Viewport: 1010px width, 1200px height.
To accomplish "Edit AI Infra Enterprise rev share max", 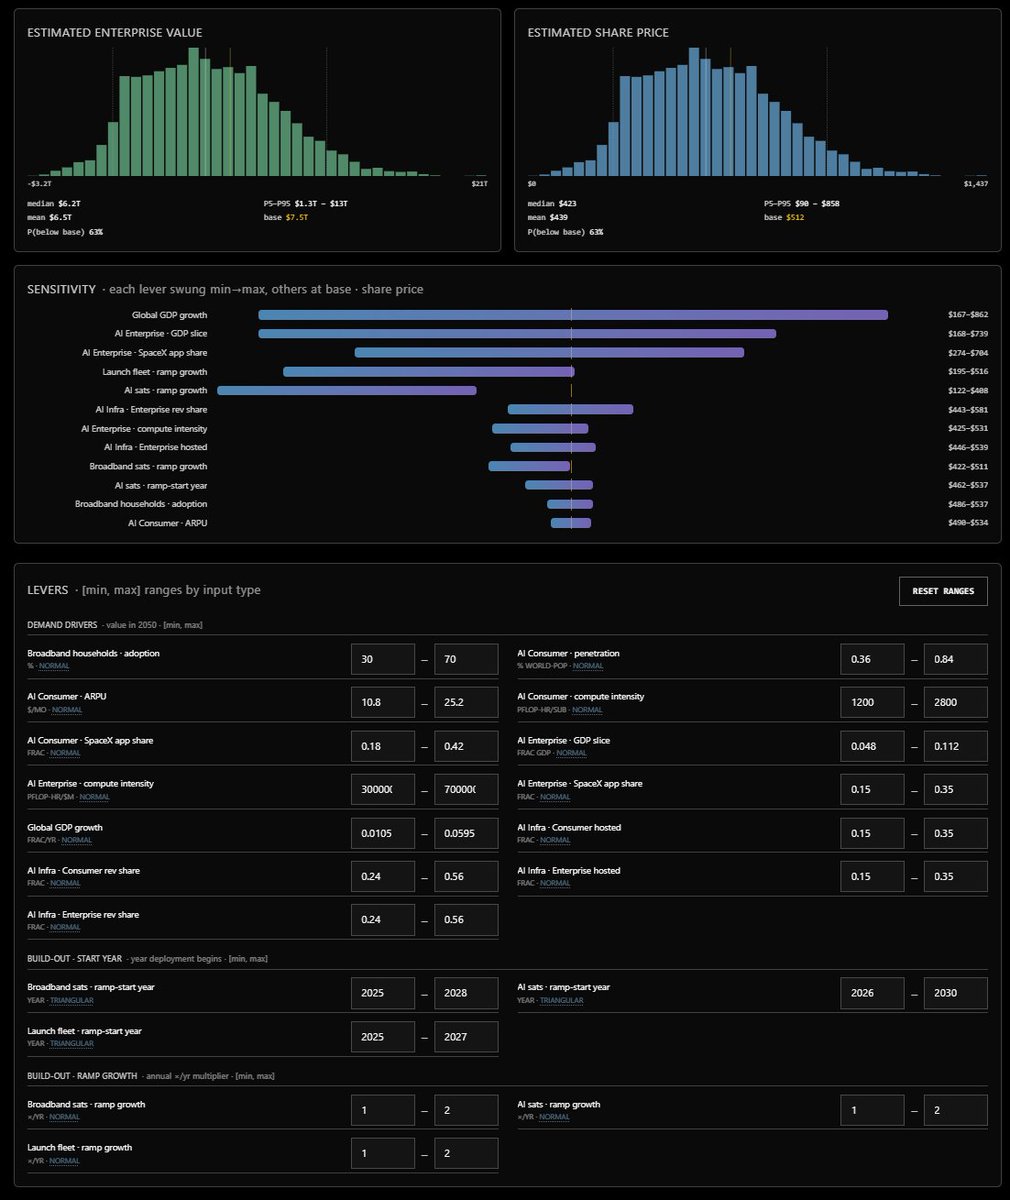I will pos(466,920).
